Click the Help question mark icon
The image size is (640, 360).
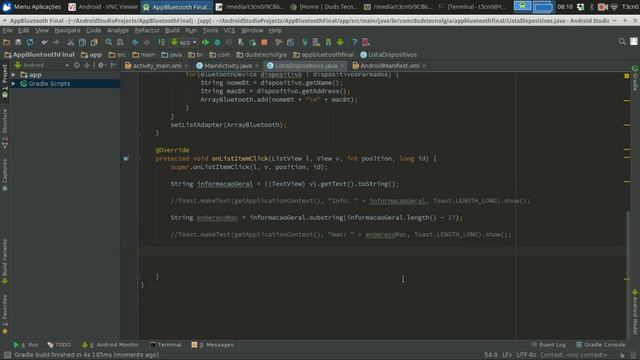click(x=354, y=42)
